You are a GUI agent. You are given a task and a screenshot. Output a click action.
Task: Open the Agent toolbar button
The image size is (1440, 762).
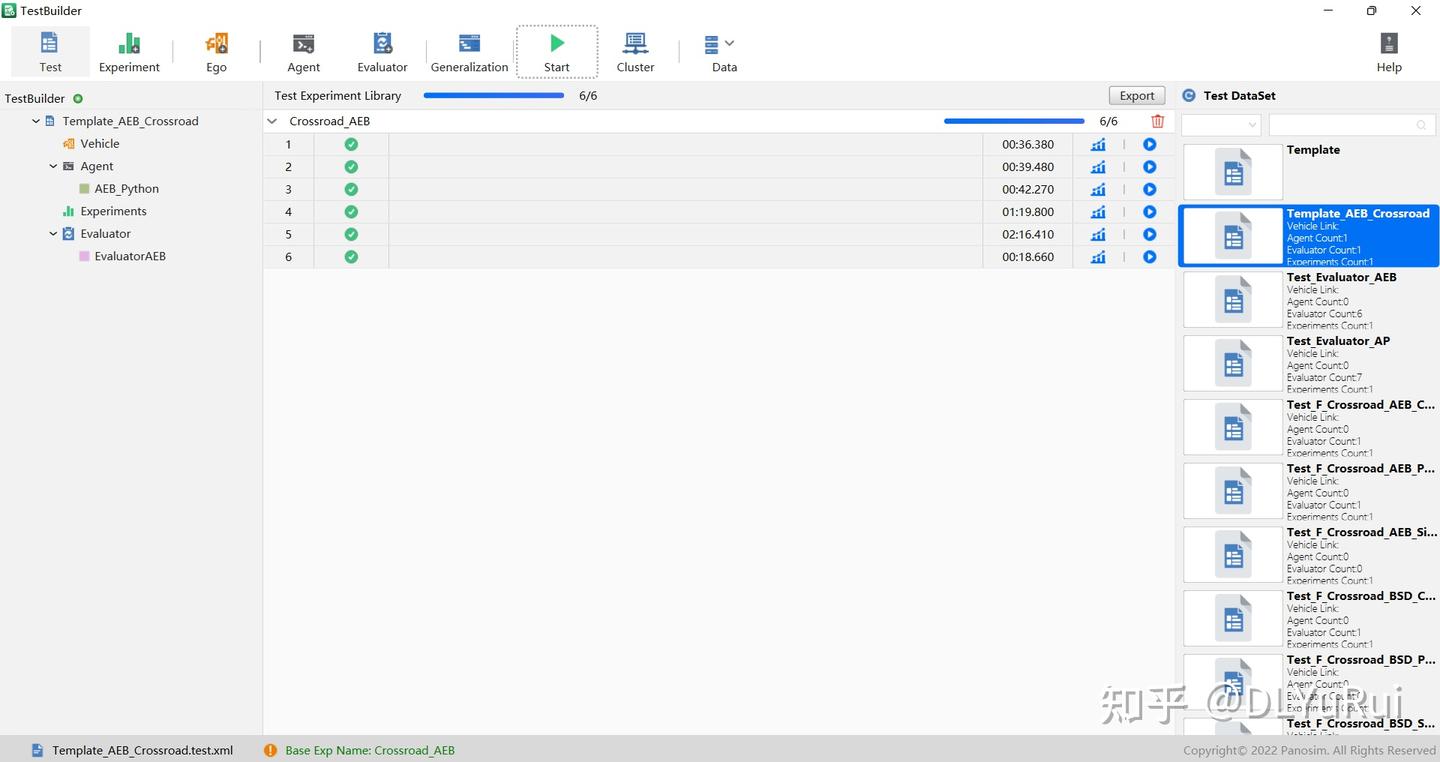pyautogui.click(x=303, y=52)
